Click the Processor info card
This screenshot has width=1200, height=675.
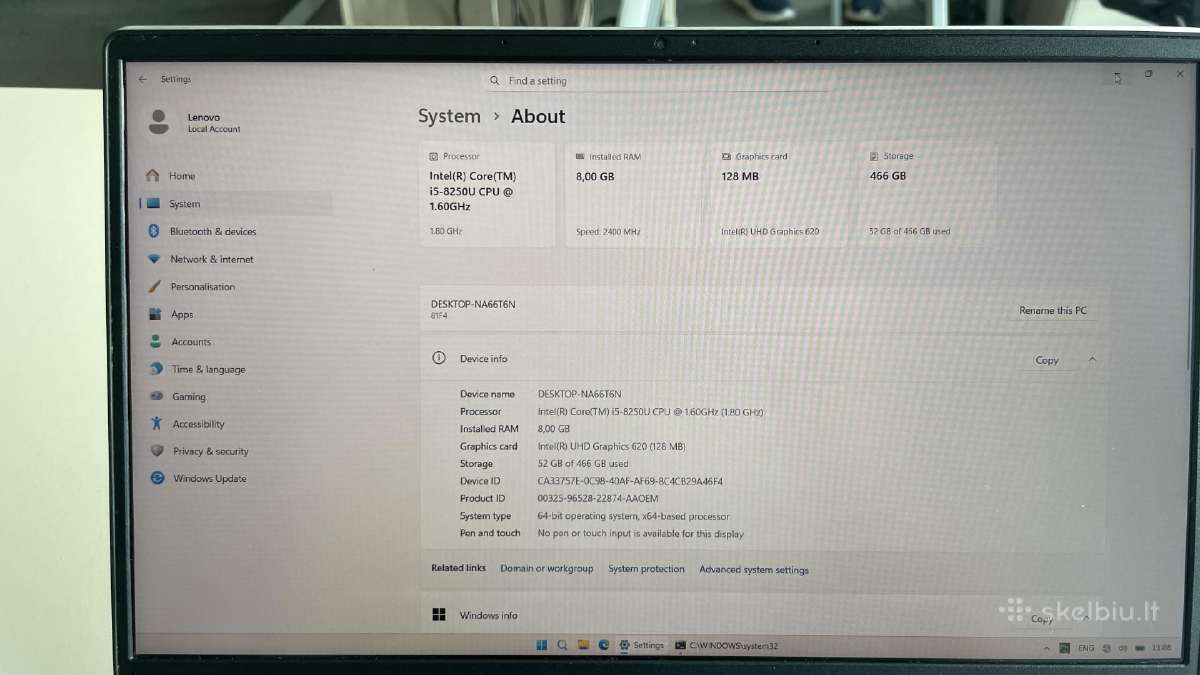click(x=487, y=195)
